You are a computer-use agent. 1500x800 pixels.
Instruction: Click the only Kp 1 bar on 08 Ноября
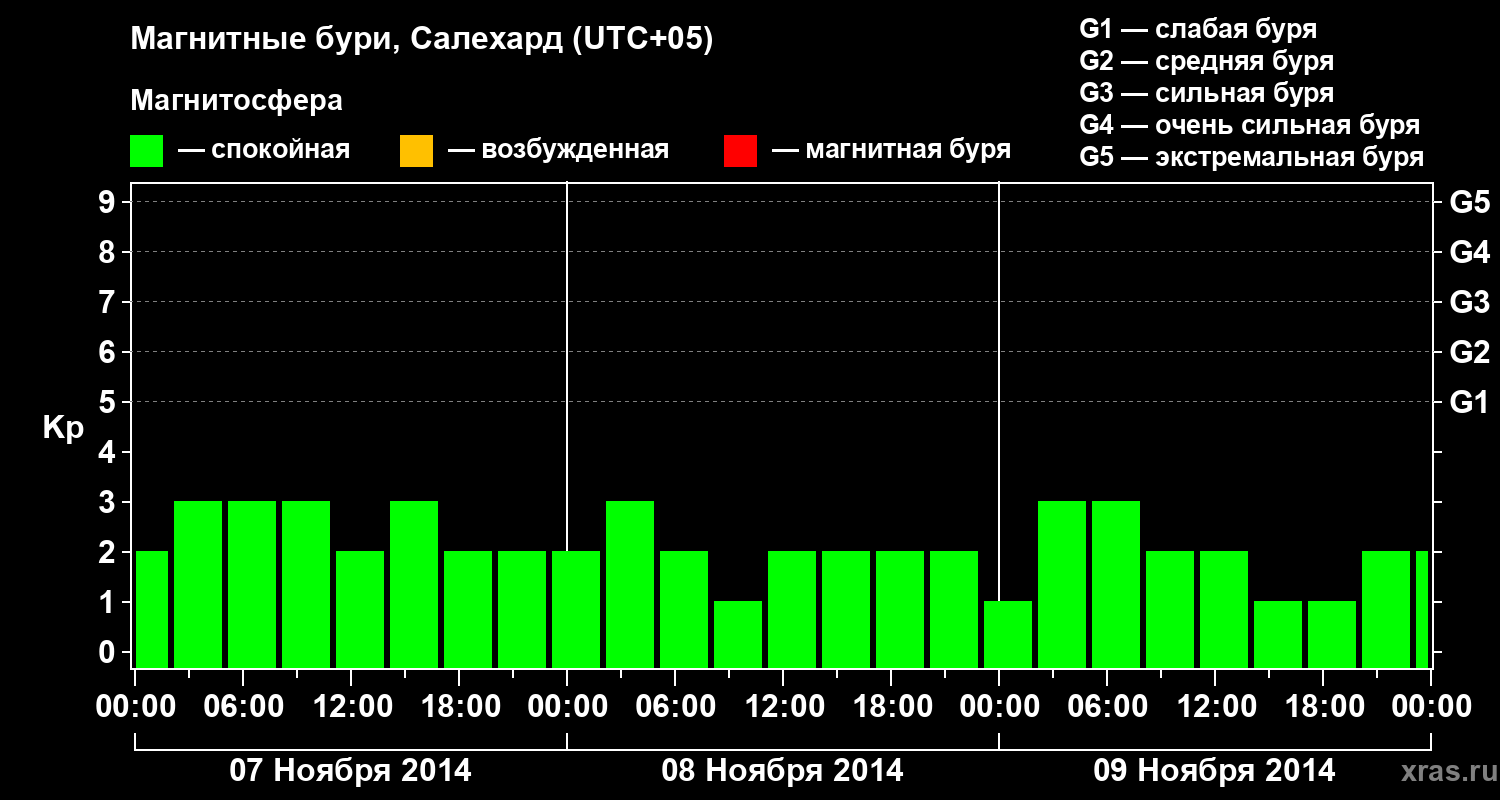coord(738,634)
